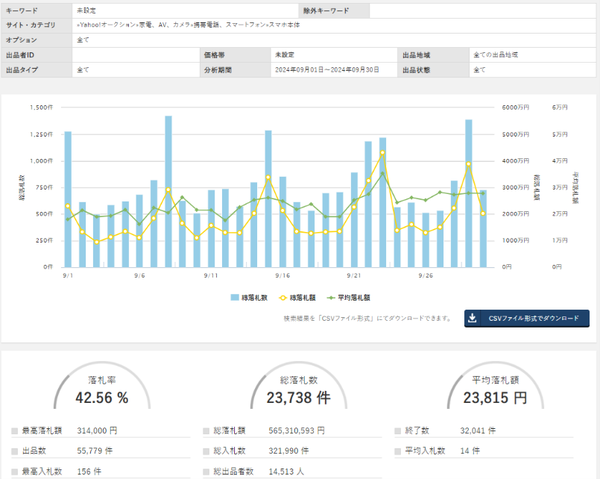Click the 総落札数 gauge value 23,738 件
Screen dimensions: 600x479
pos(298,398)
